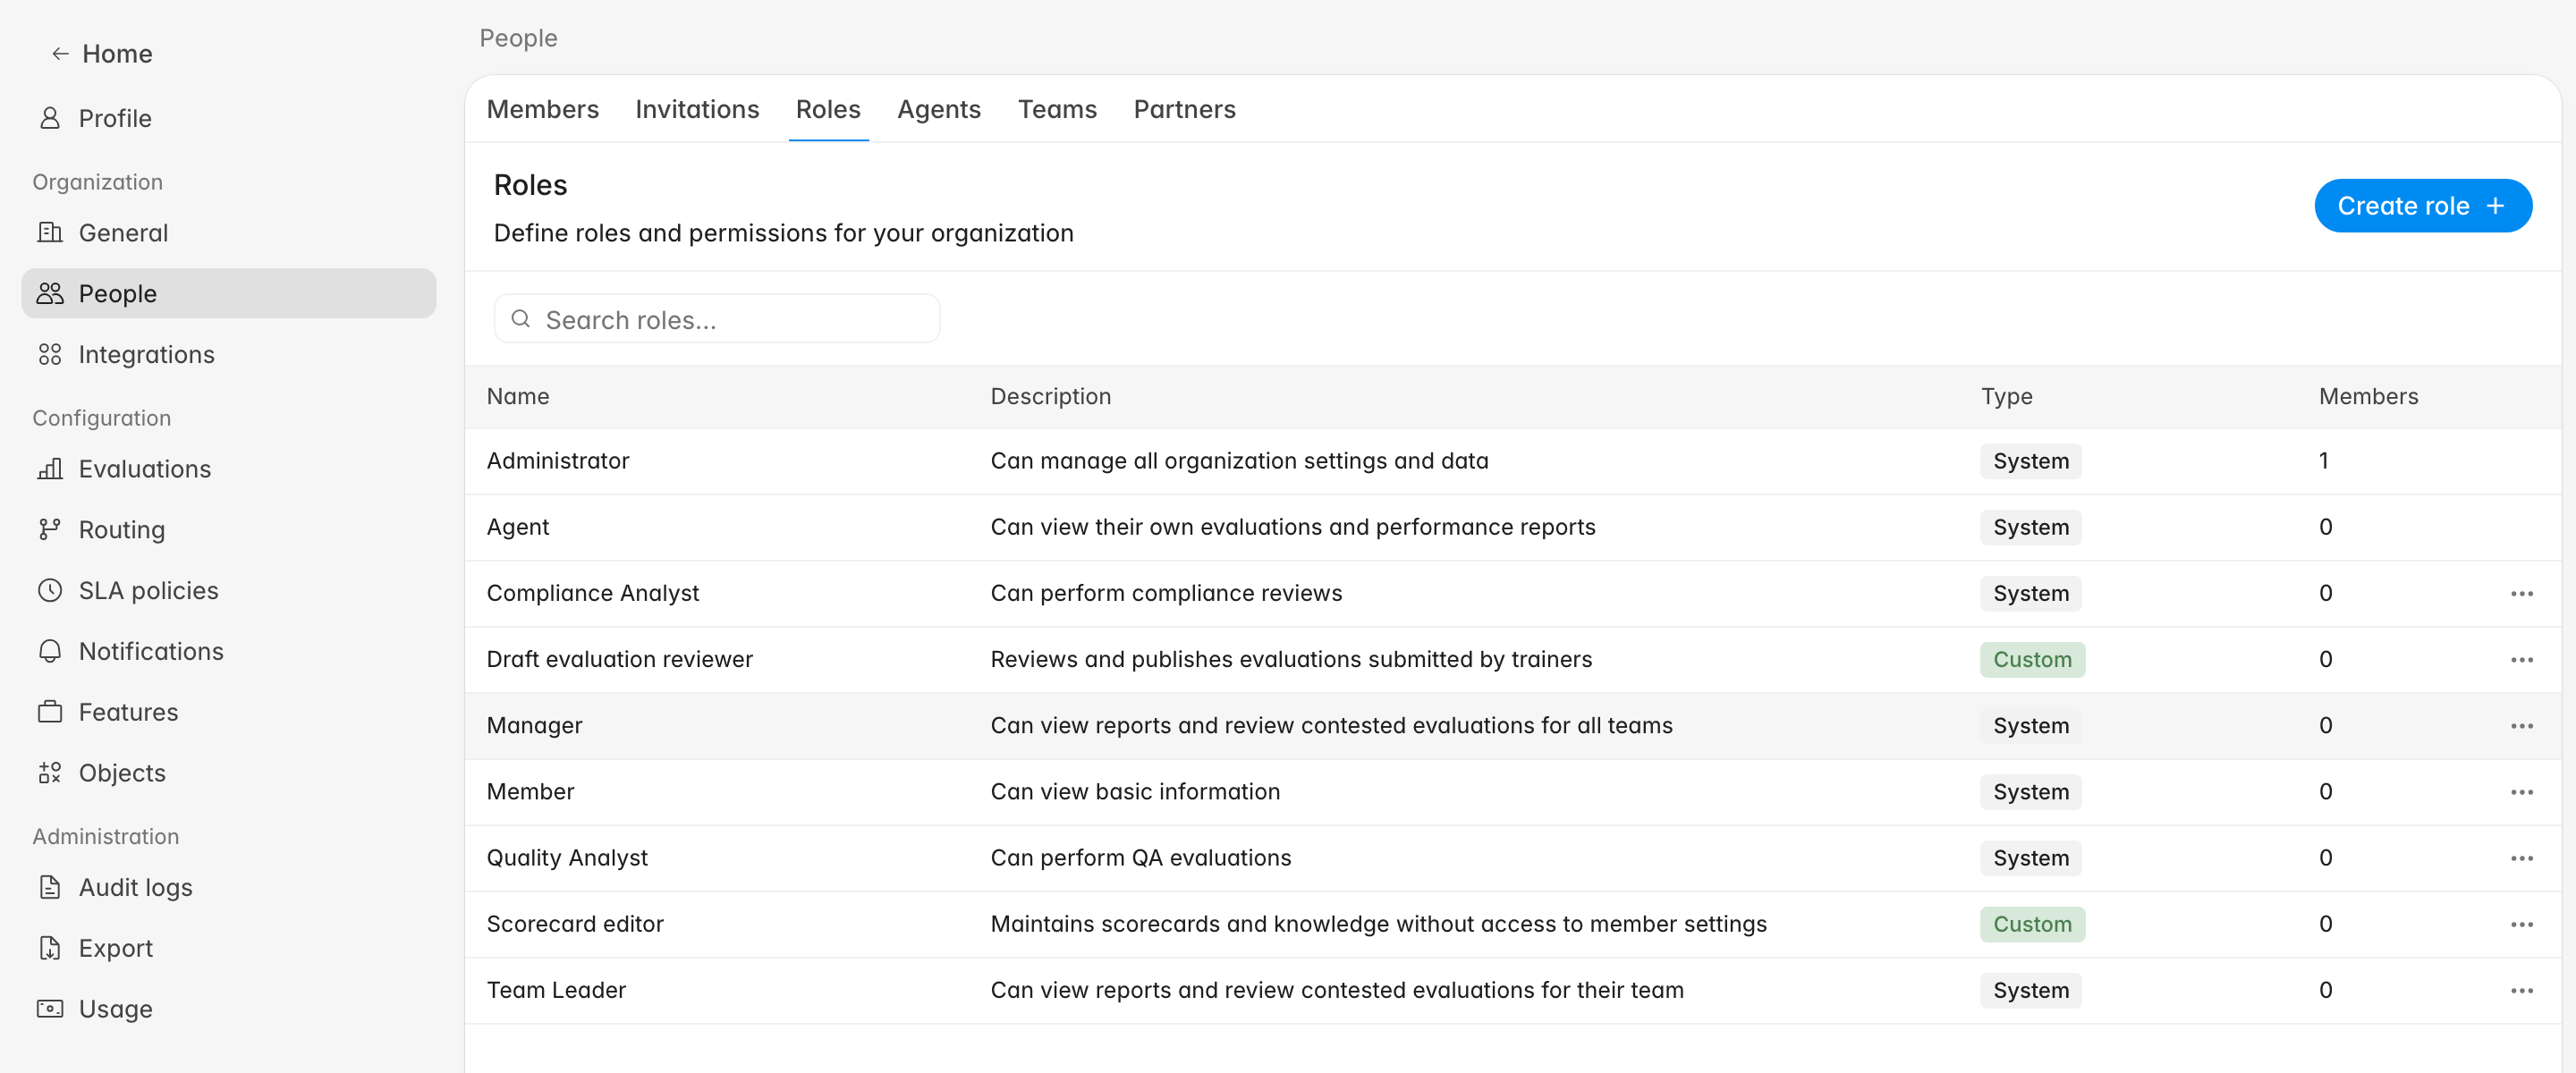Click the Create role button
The width and height of the screenshot is (2576, 1073).
2422,206
